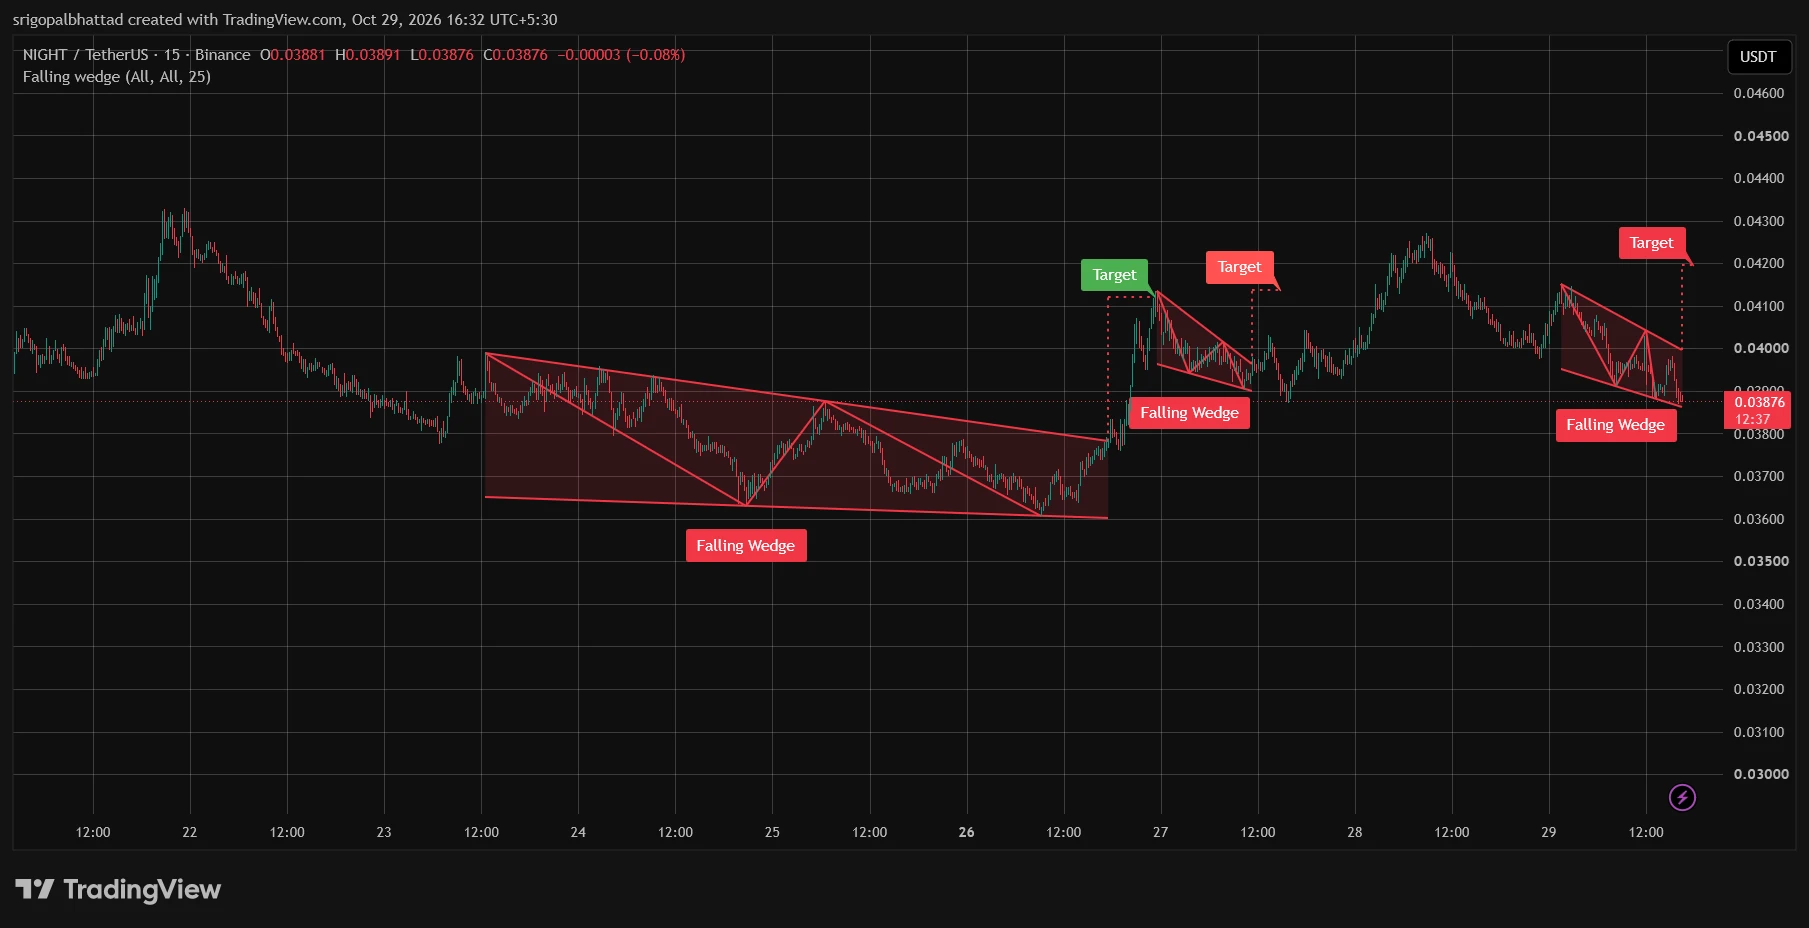Screen dimensions: 1809x928
Task: Open the USDT currency selector
Action: pos(1758,57)
